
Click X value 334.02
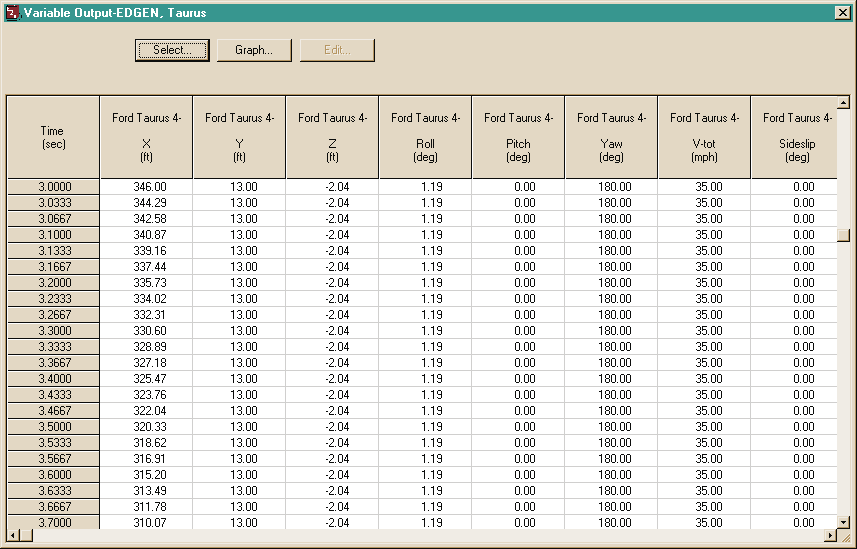point(146,299)
